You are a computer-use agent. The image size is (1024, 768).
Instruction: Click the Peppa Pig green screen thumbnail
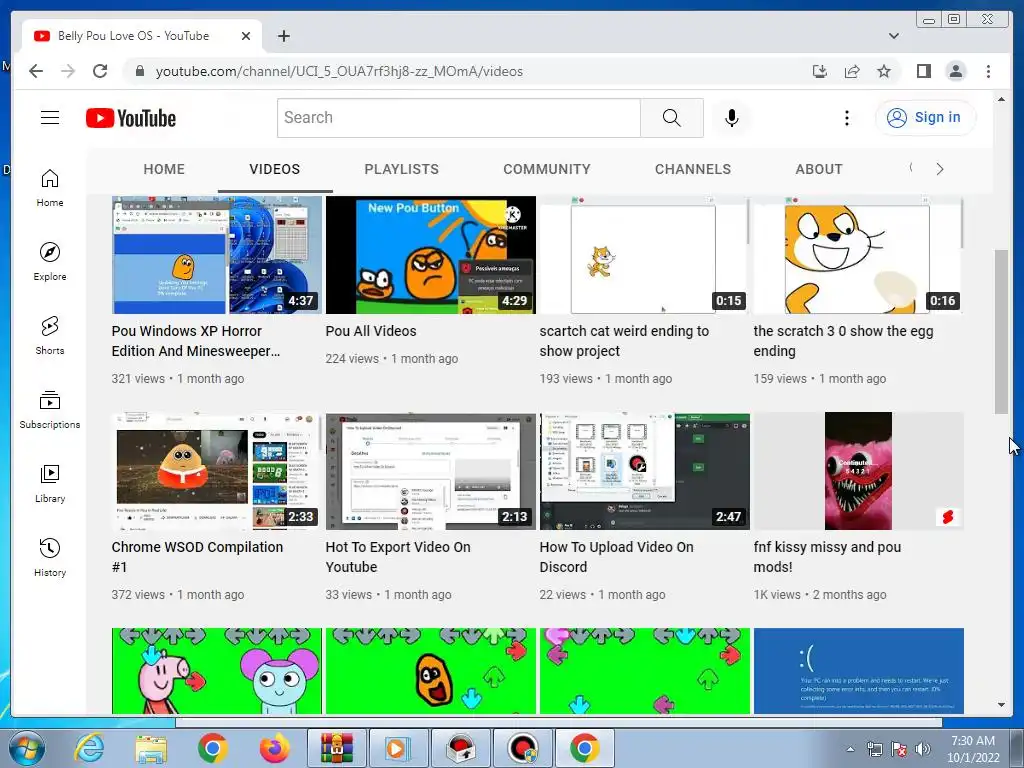tap(216, 671)
